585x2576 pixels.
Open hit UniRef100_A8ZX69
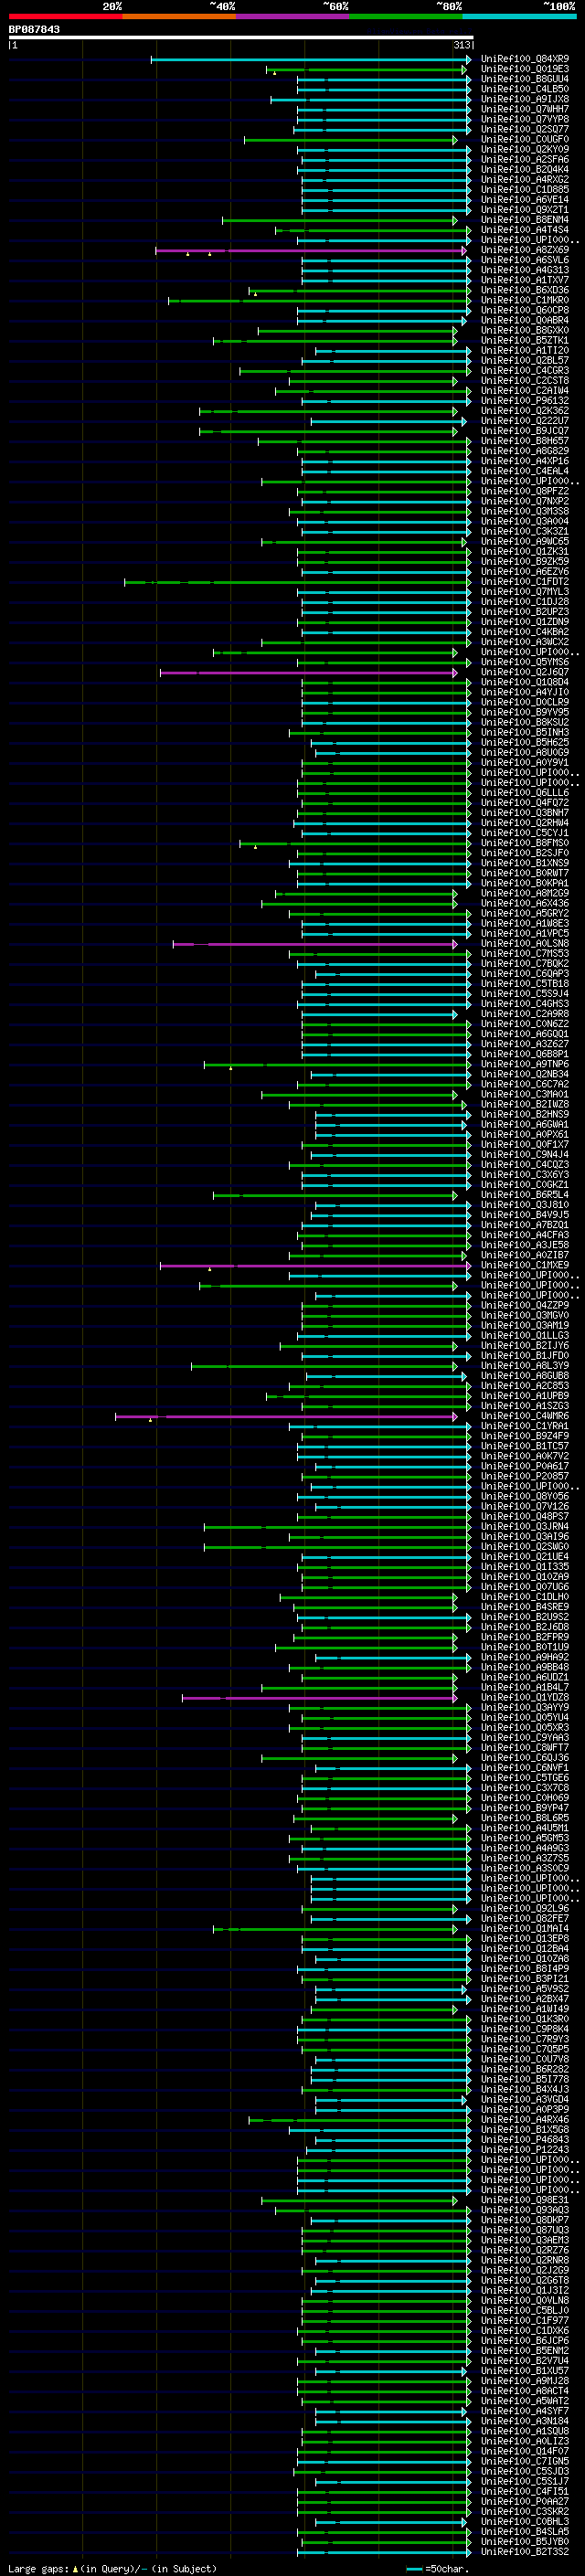point(524,250)
